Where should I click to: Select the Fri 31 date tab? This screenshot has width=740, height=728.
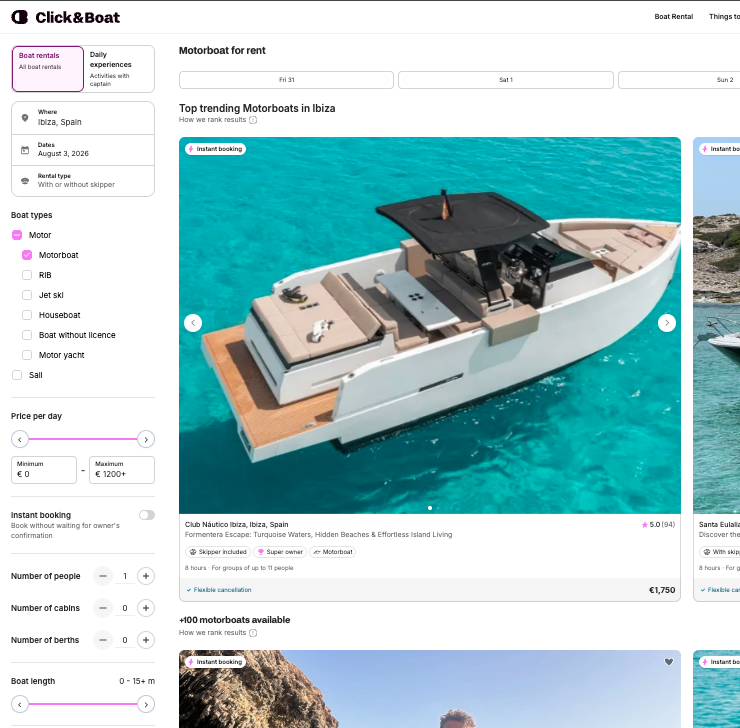pos(286,80)
